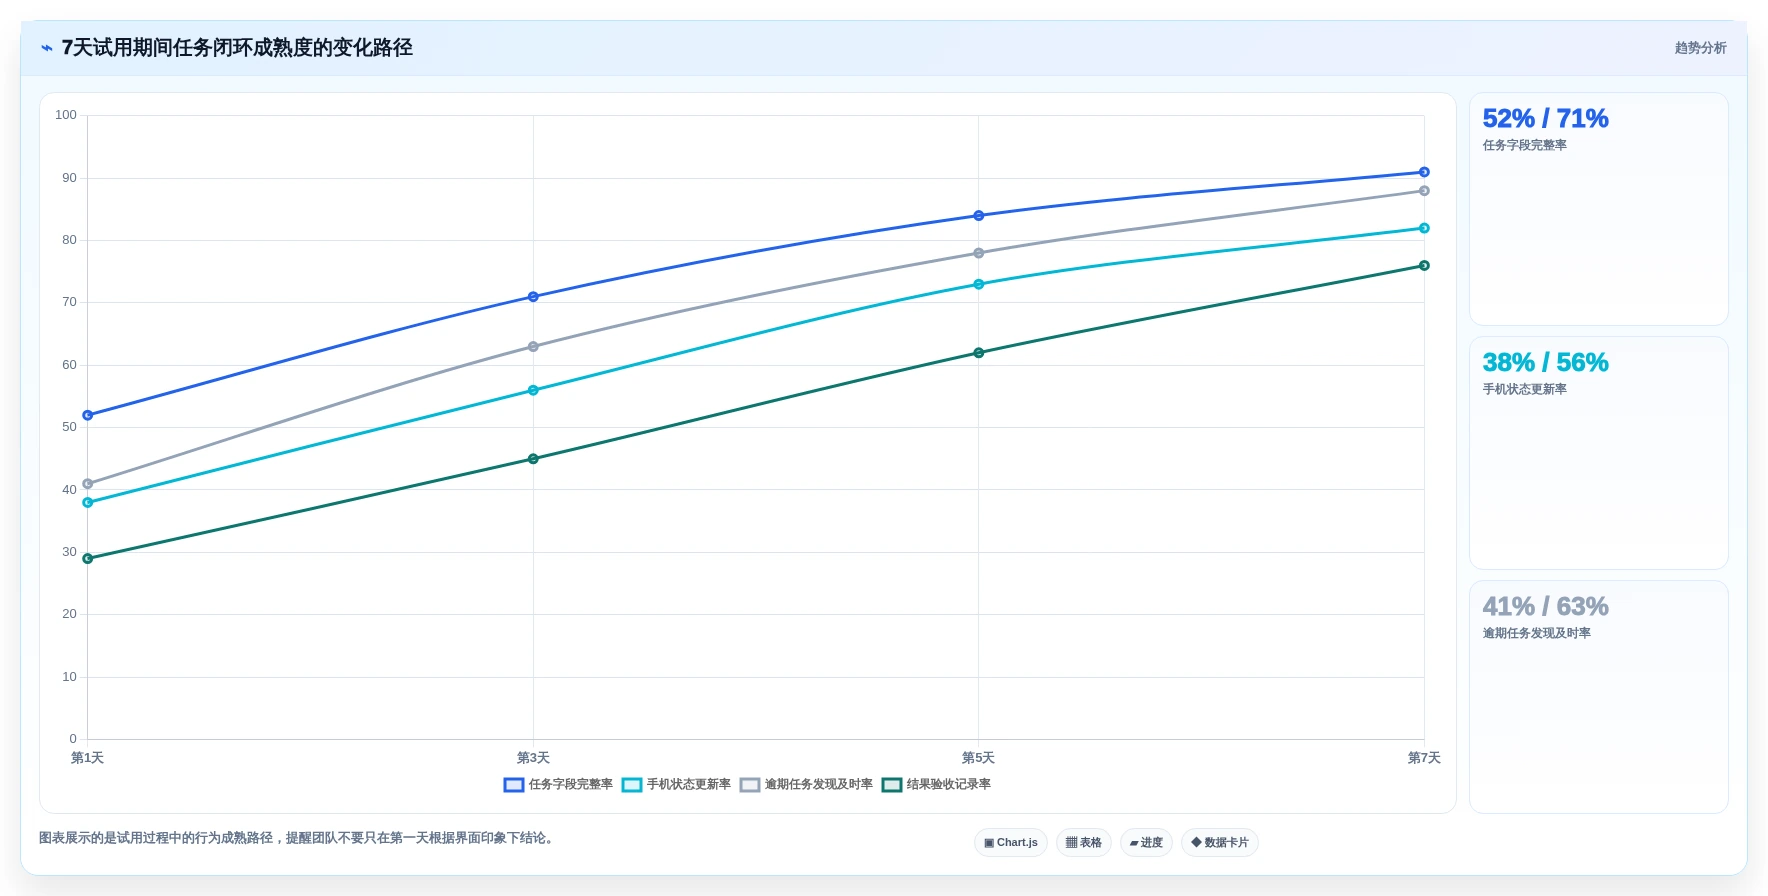Click the cyan data point at 第5天
Screen dimensions: 1768x896
979,284
